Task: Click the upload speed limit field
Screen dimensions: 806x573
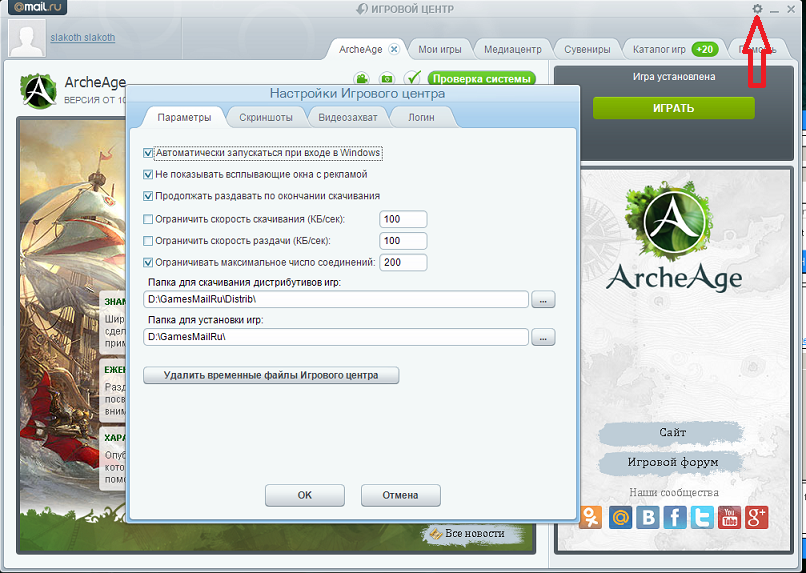Action: (x=403, y=241)
